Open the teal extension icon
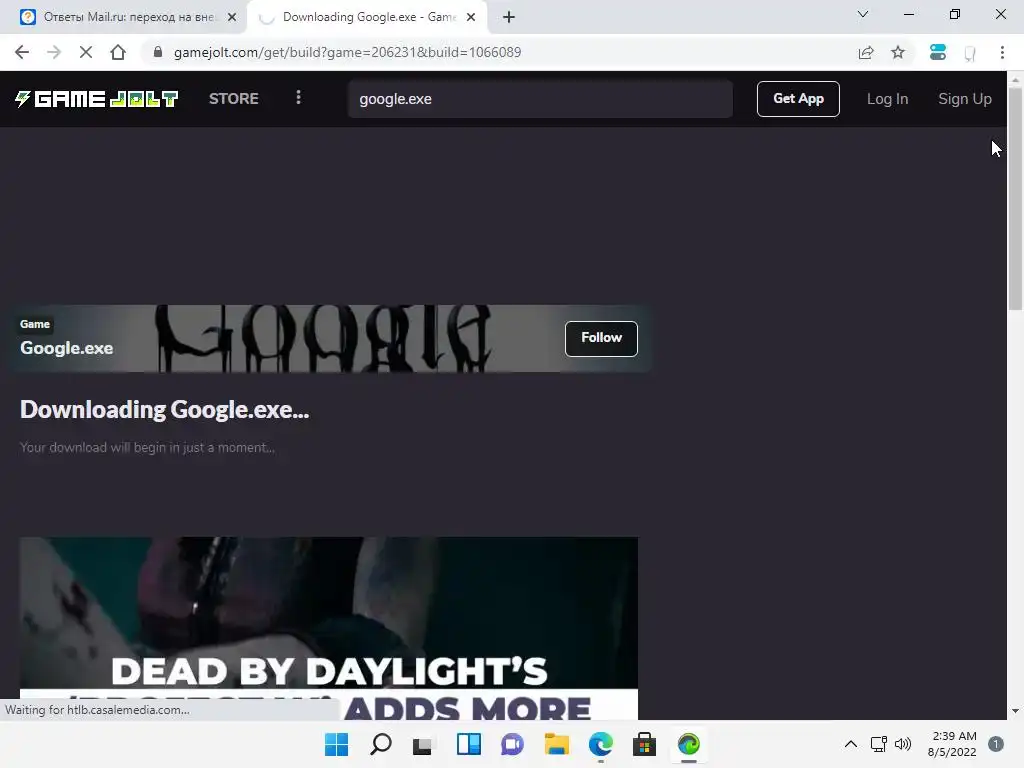 click(x=938, y=52)
